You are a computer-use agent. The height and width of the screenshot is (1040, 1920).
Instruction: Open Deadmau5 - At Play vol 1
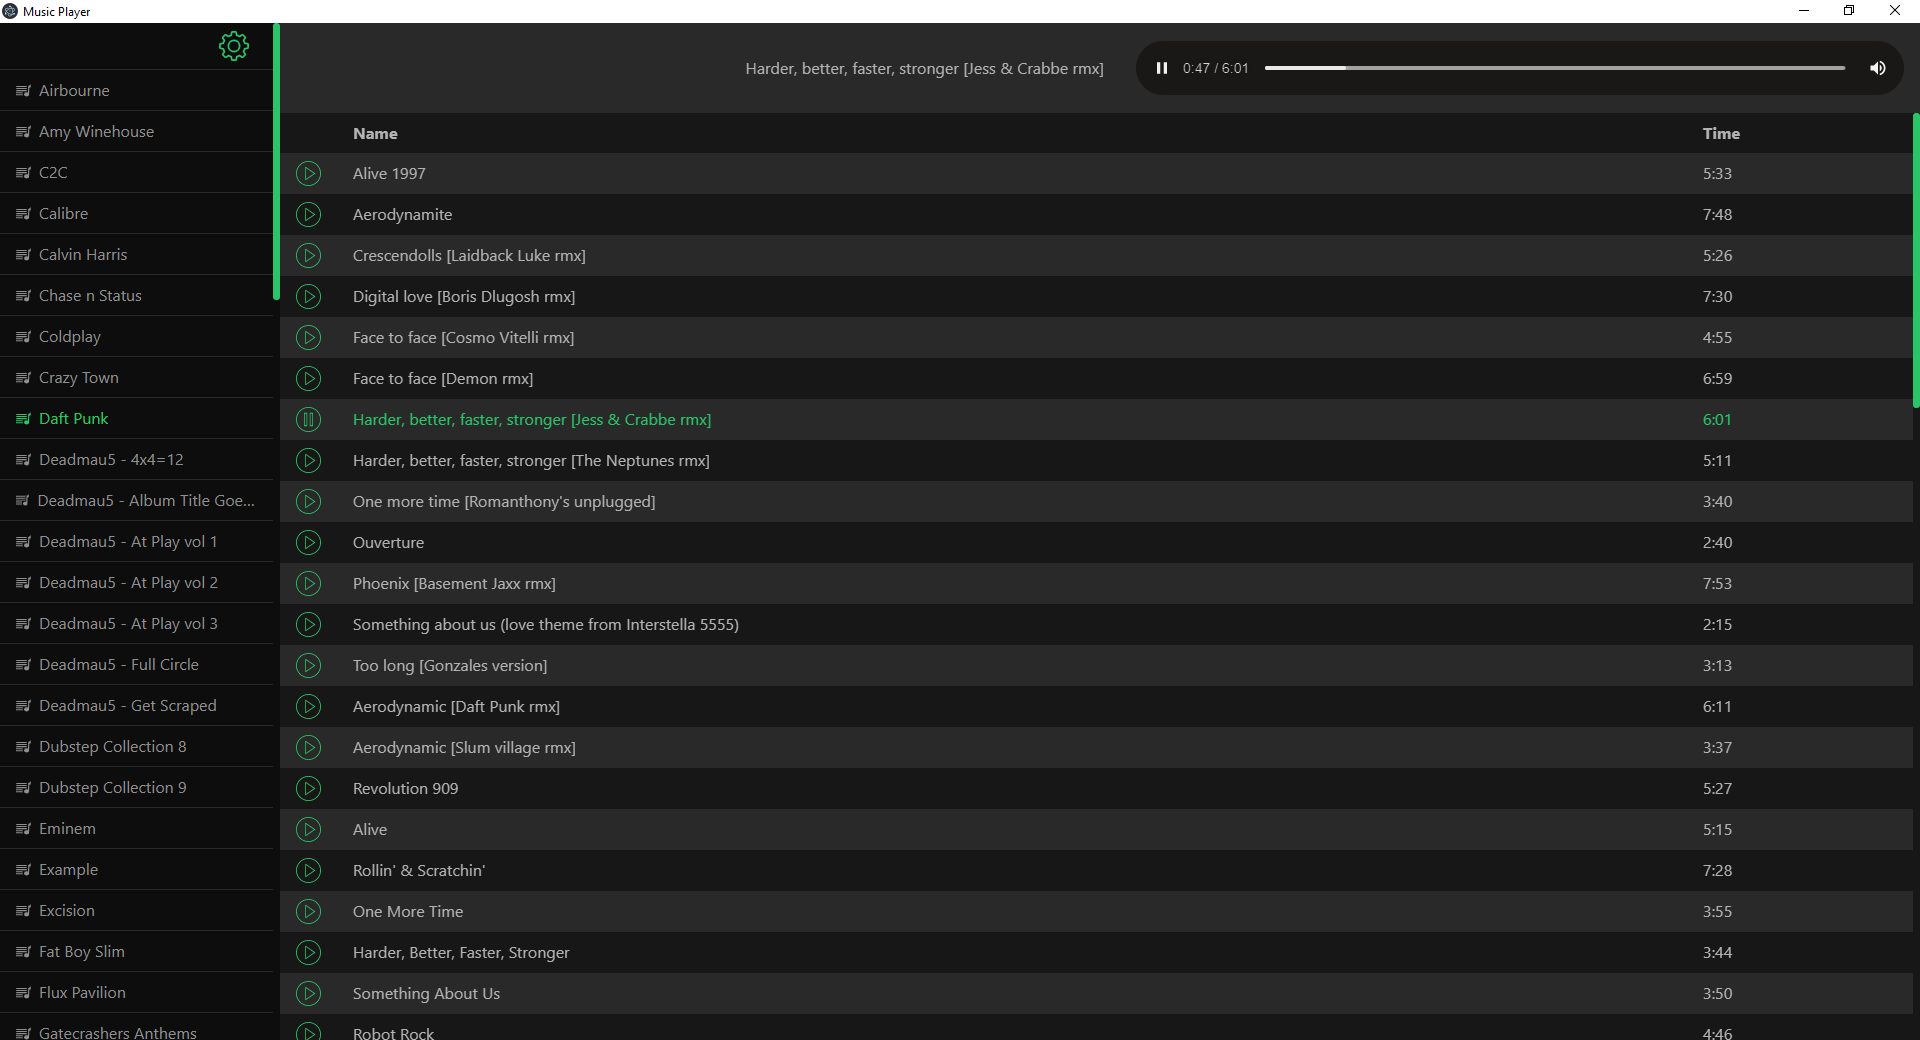pos(136,541)
